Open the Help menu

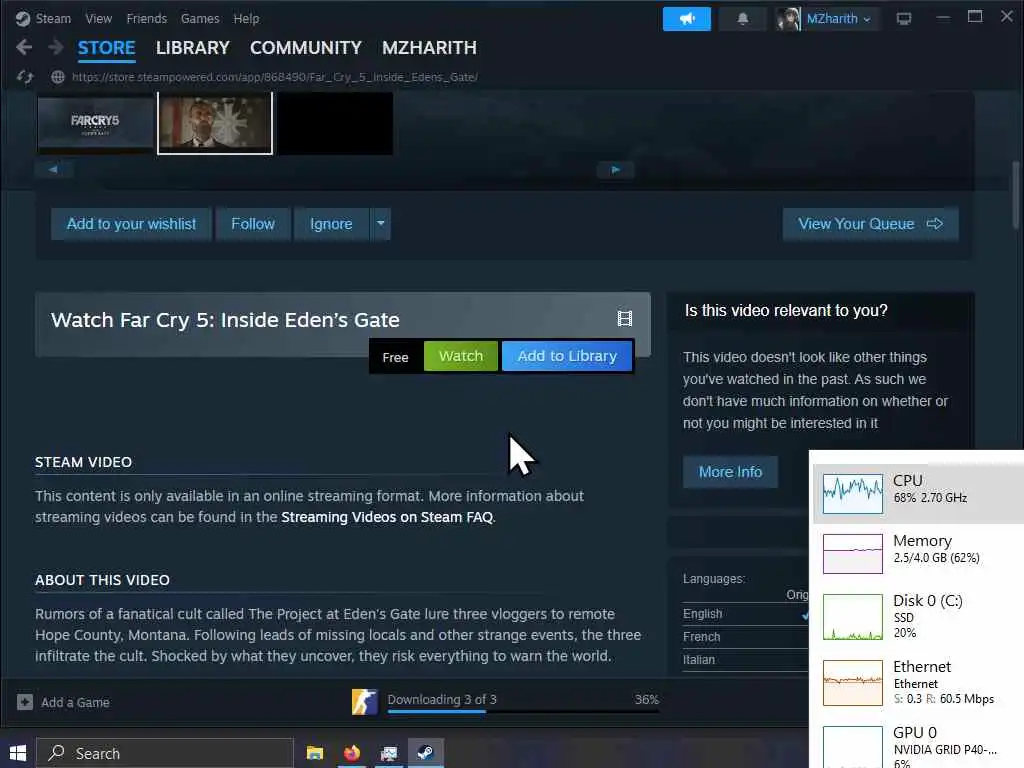point(246,18)
